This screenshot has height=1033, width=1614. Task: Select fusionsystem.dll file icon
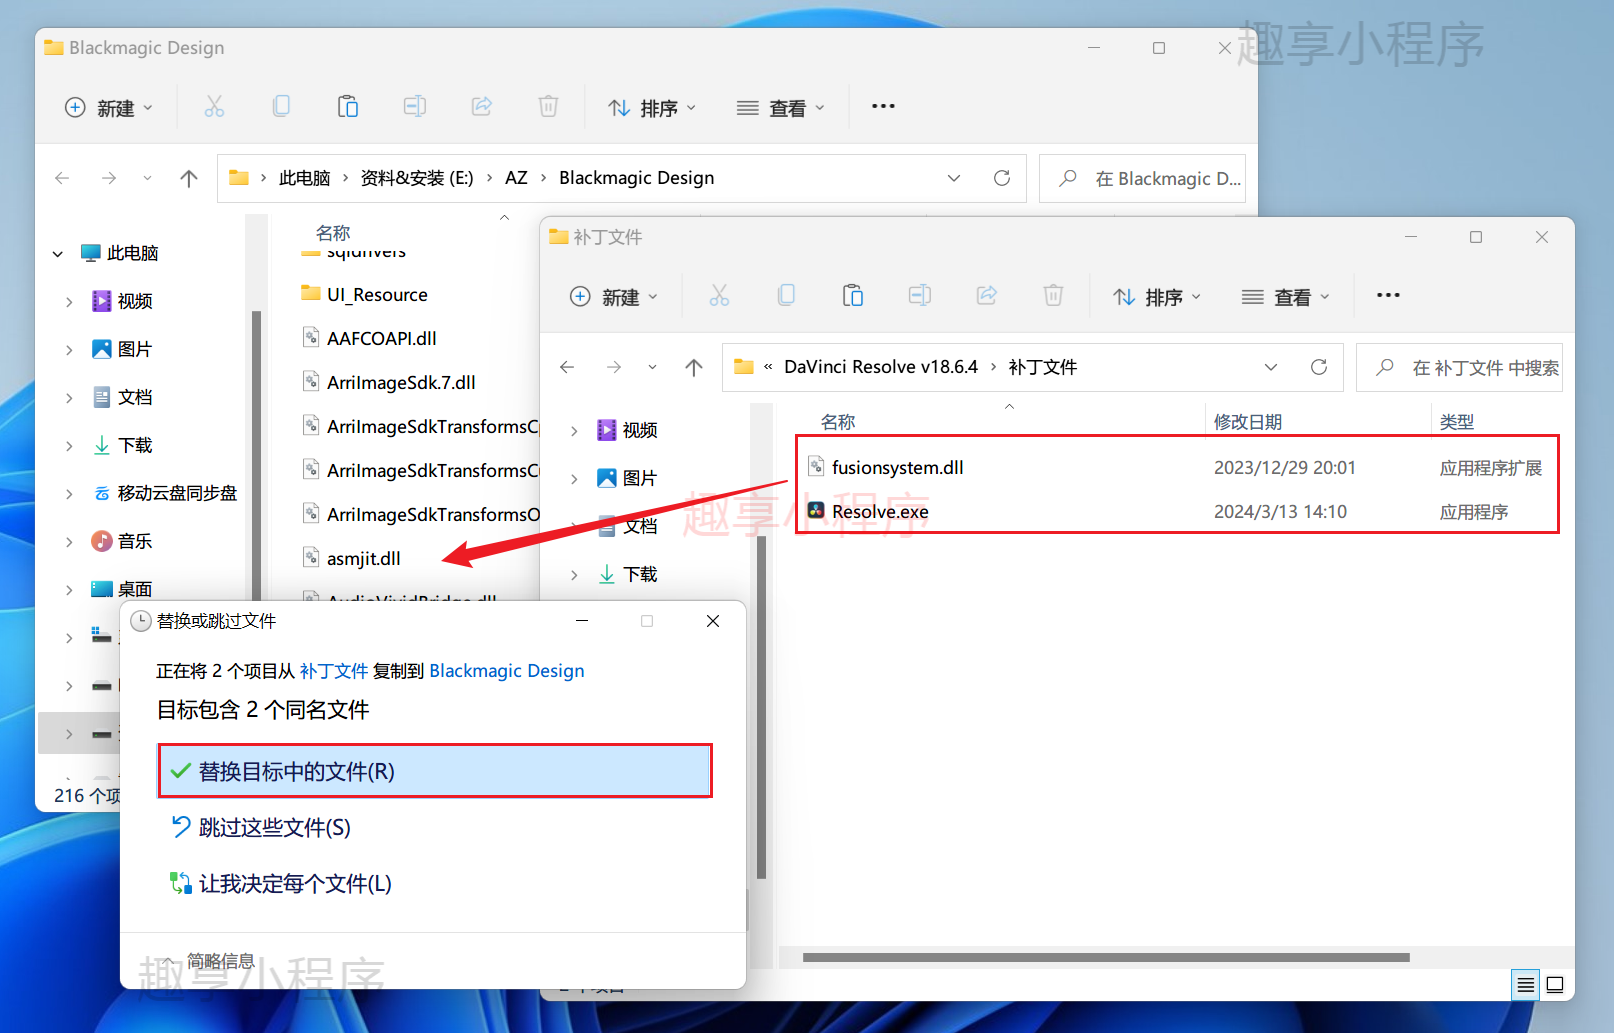click(816, 467)
